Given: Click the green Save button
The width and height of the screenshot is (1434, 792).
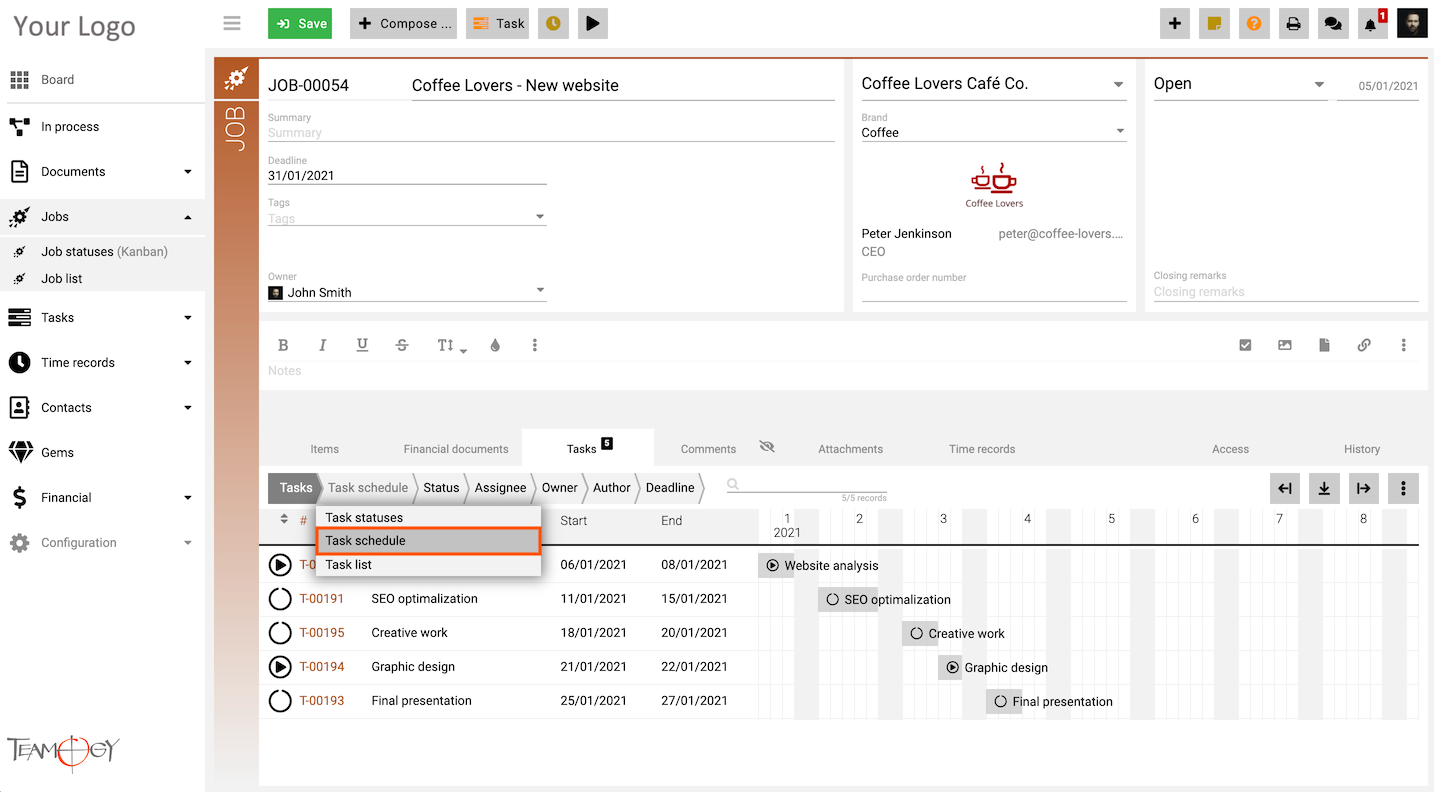Looking at the screenshot, I should [x=300, y=23].
